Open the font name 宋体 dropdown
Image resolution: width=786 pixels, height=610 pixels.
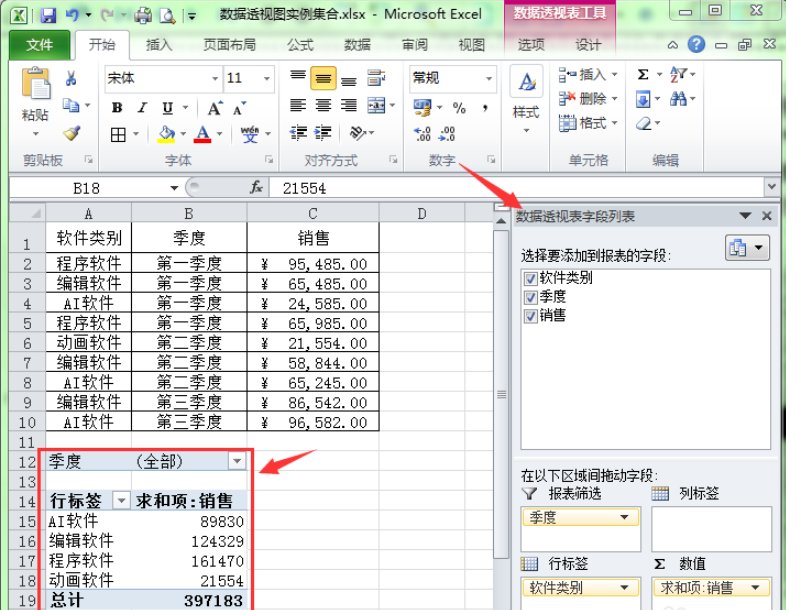pyautogui.click(x=215, y=78)
